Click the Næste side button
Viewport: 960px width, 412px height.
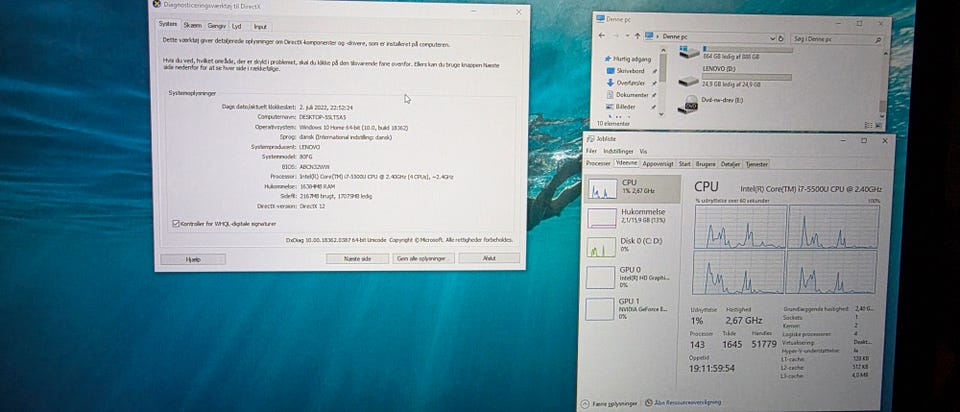[x=357, y=258]
